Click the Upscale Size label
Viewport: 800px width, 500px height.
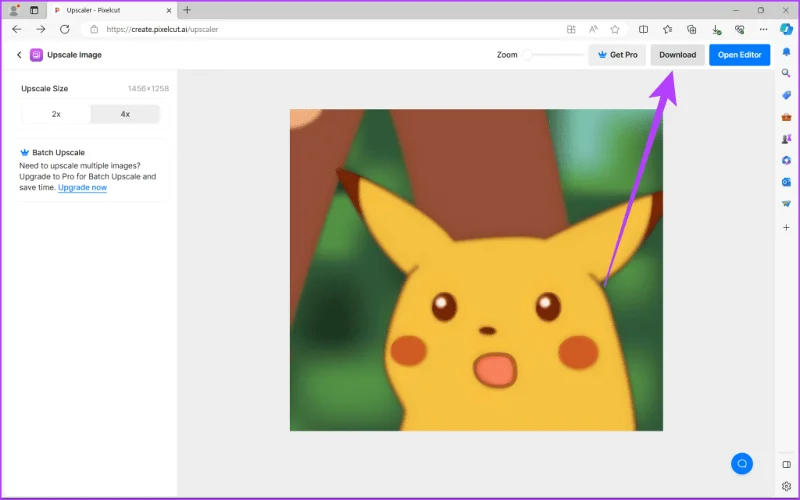44,88
